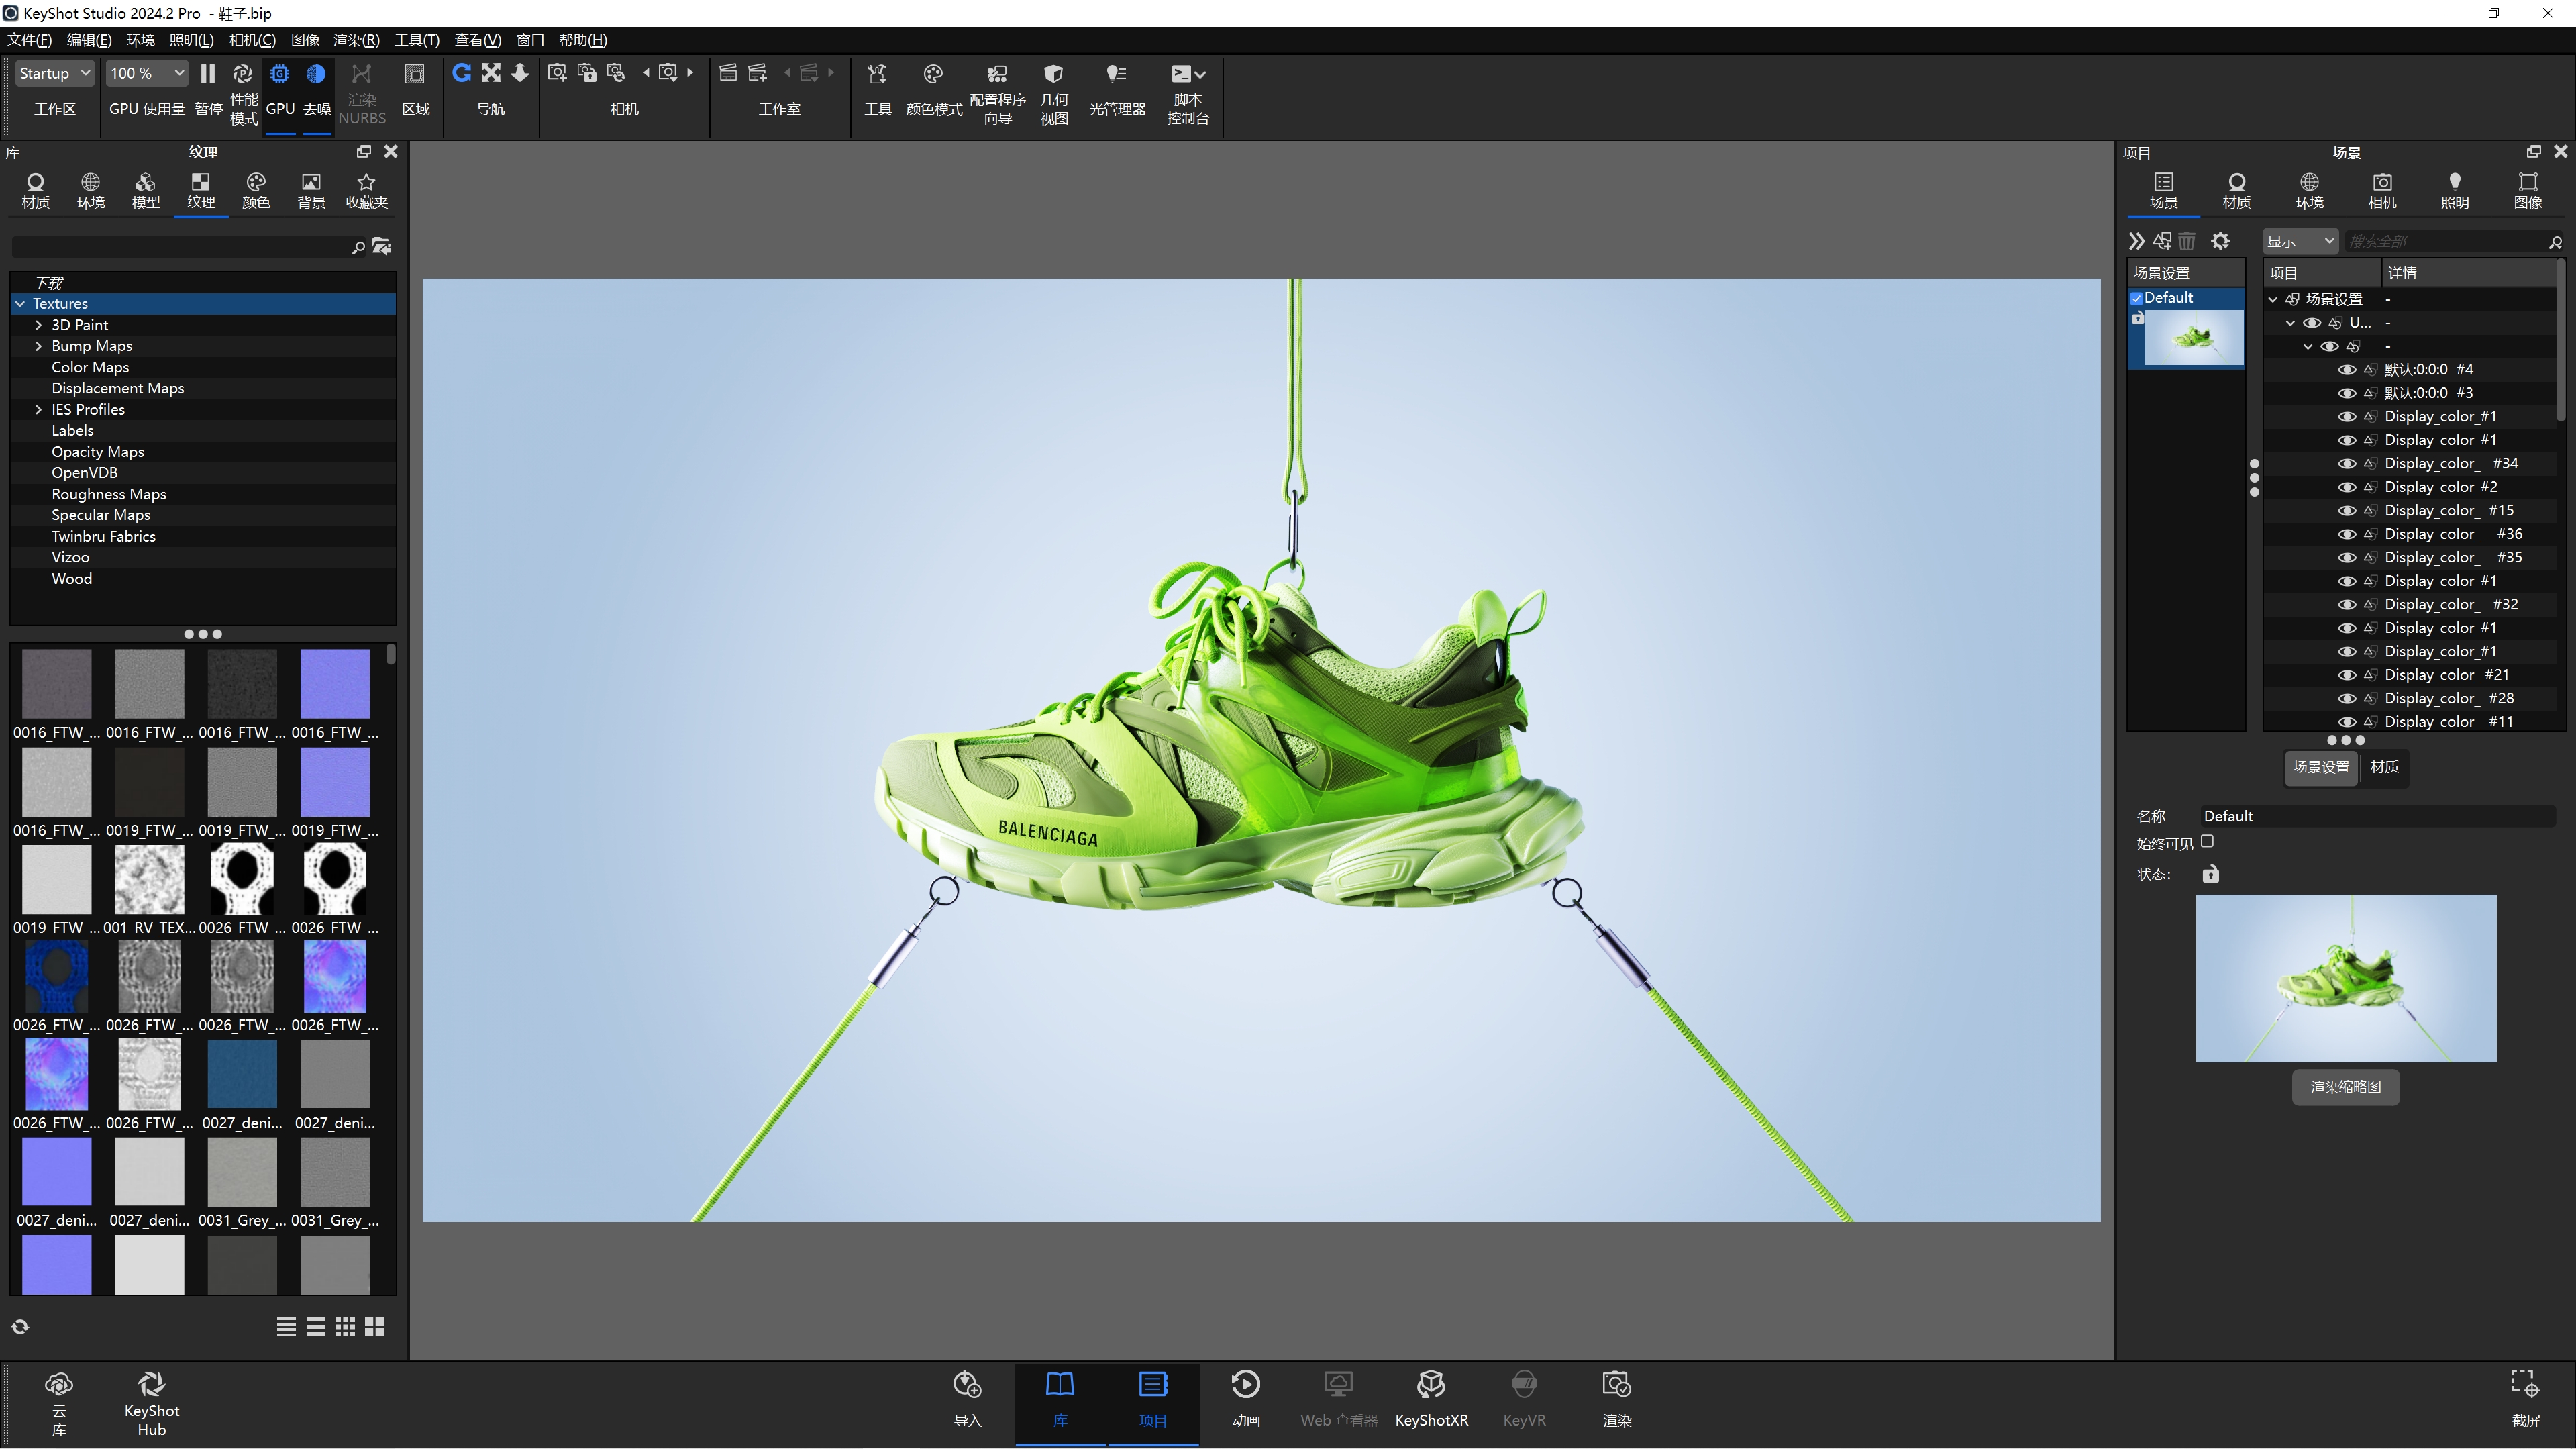This screenshot has height=1449, width=2576.
Task: Open the 渲染(R) menu
Action: (356, 40)
